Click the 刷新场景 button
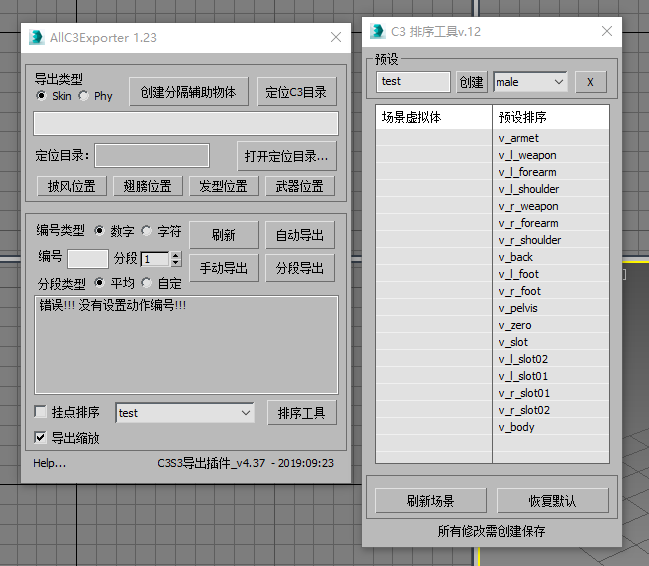Screen dimensions: 649x566 [x=430, y=501]
